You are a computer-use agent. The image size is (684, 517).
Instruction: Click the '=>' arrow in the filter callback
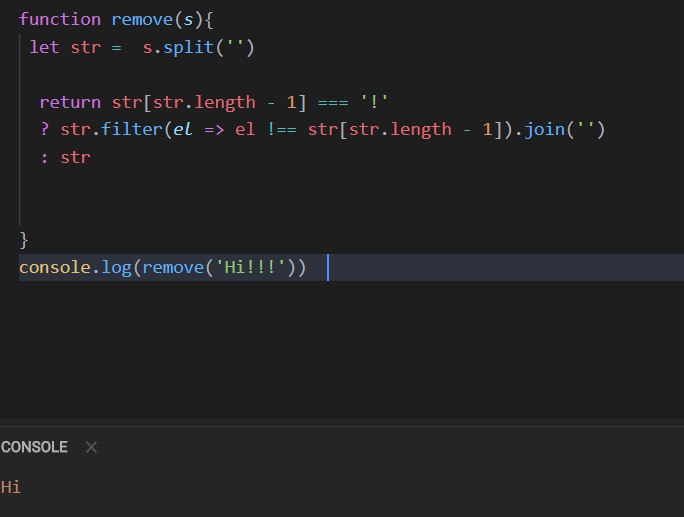[214, 130]
